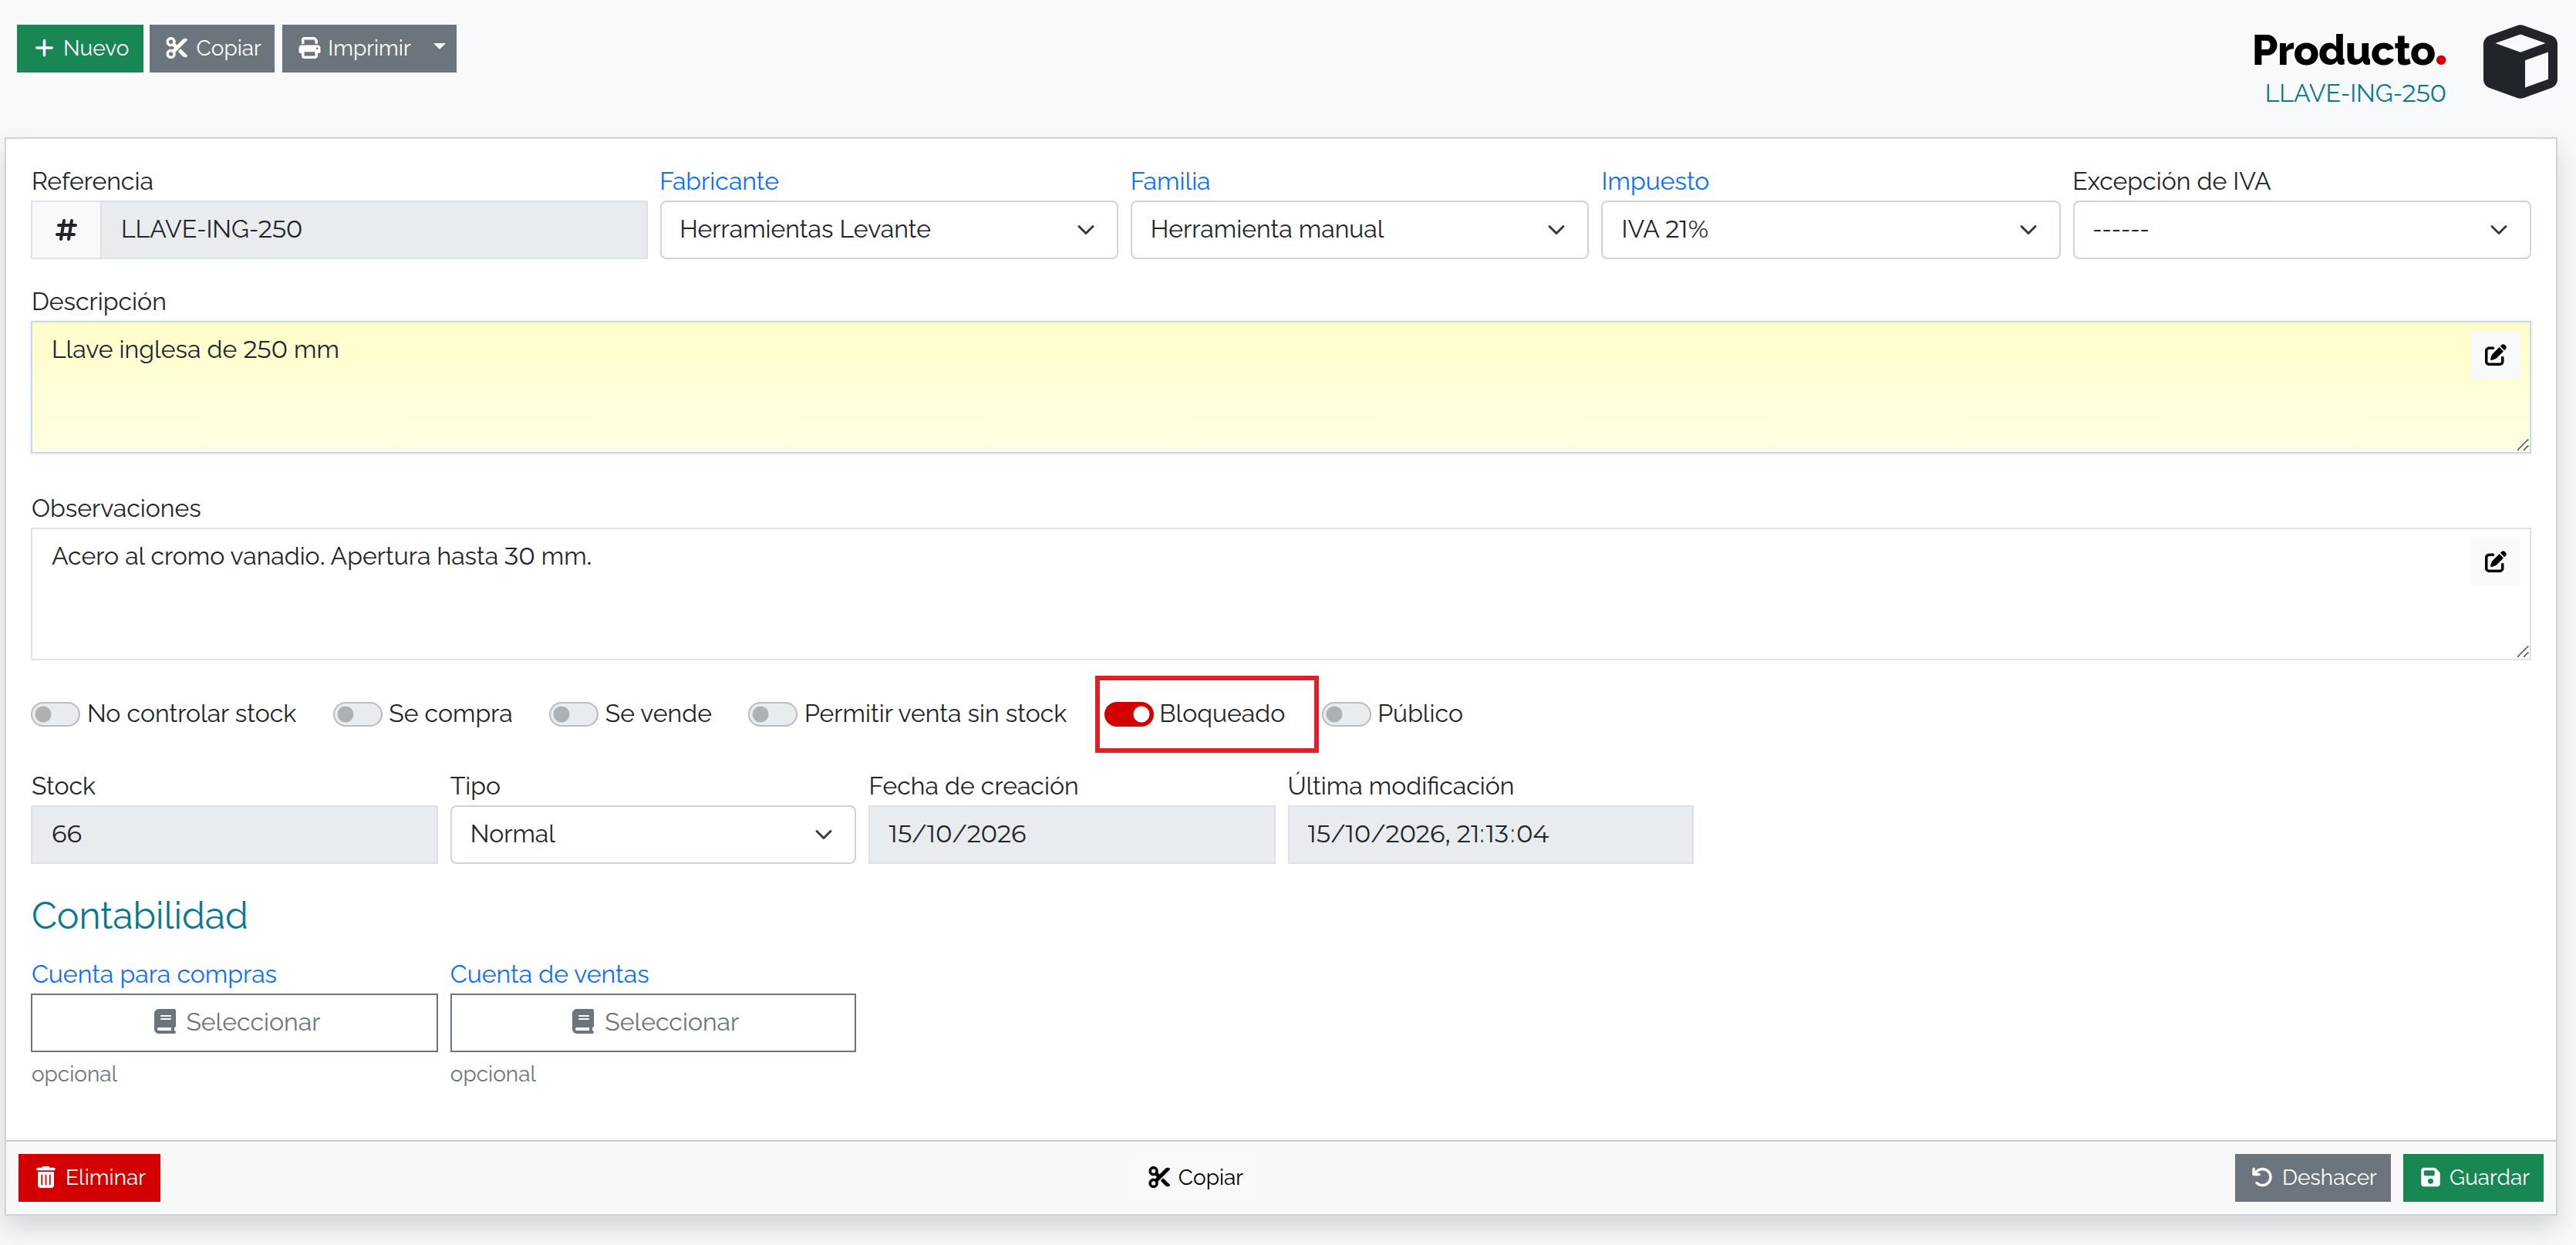Viewport: 2576px width, 1245px height.
Task: Click the Última modificación field
Action: [1490, 835]
